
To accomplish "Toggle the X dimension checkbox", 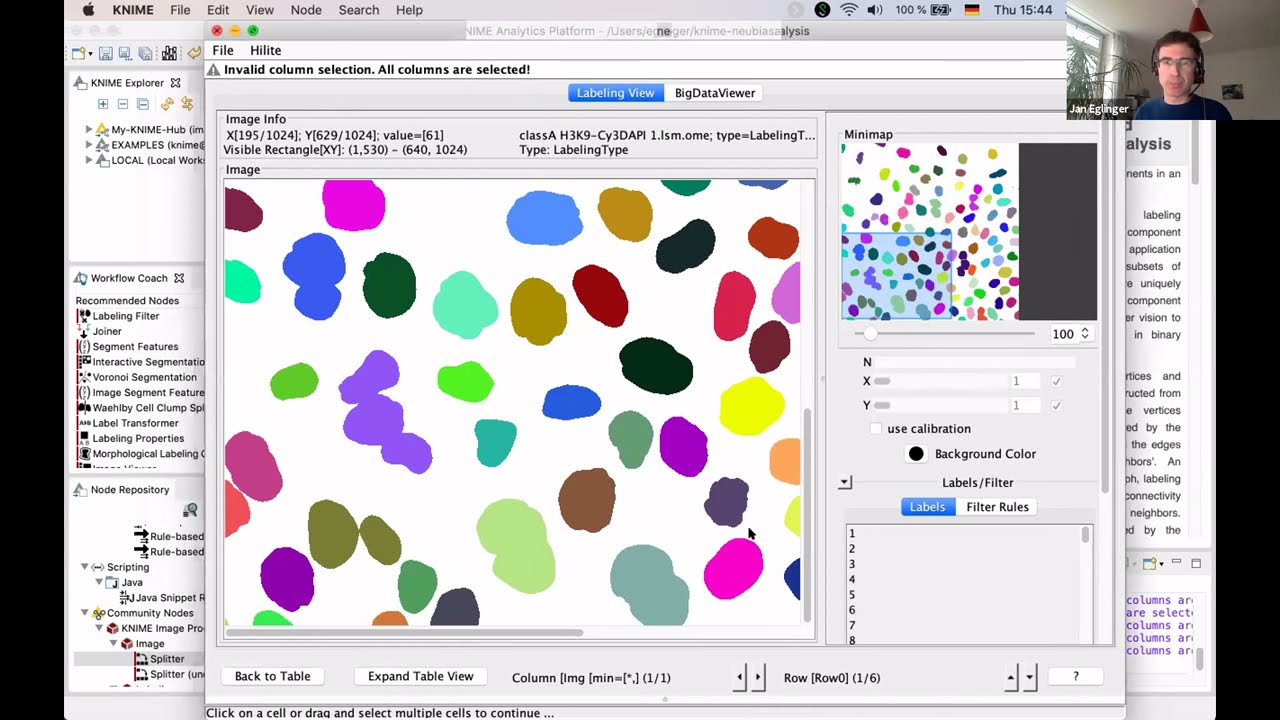I will coord(1056,381).
